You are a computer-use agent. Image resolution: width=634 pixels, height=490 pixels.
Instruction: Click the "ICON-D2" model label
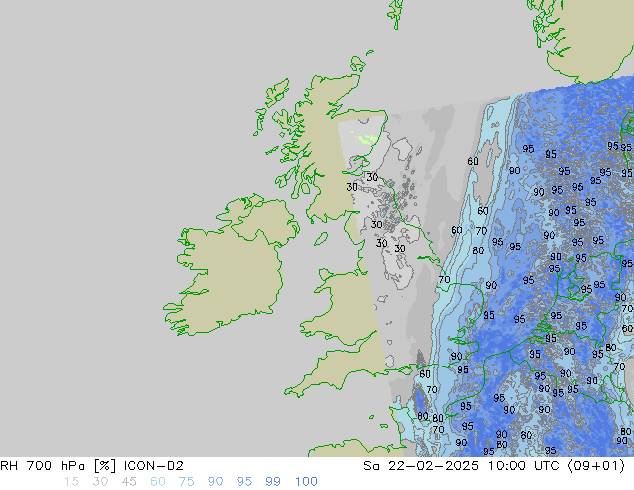click(154, 466)
